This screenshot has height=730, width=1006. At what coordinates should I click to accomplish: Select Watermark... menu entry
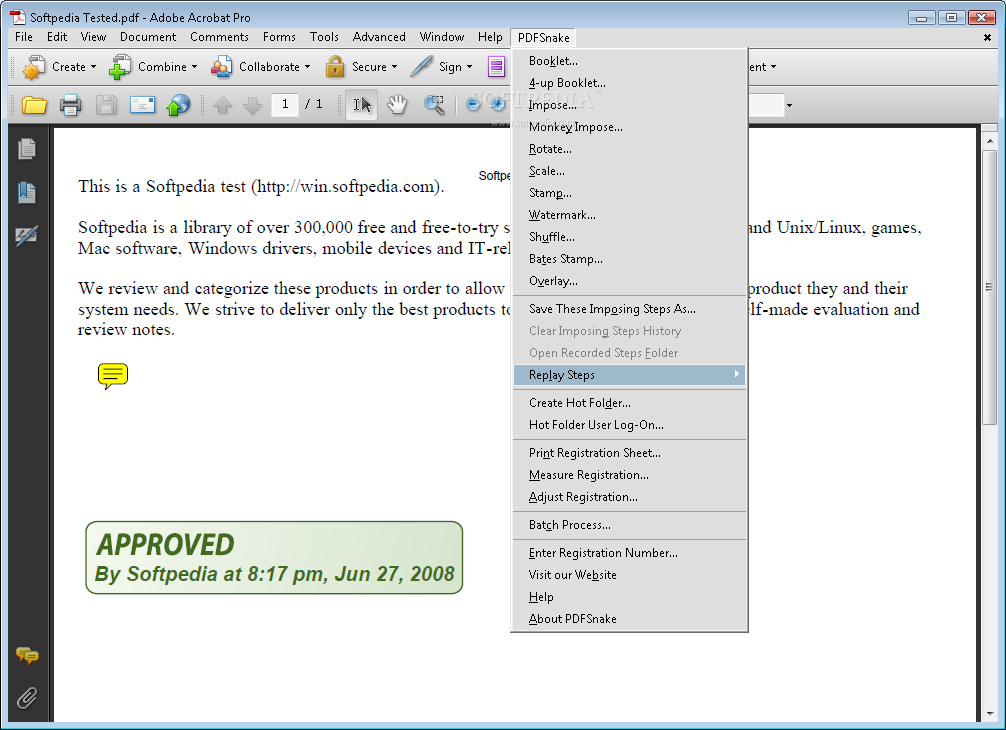pyautogui.click(x=629, y=215)
